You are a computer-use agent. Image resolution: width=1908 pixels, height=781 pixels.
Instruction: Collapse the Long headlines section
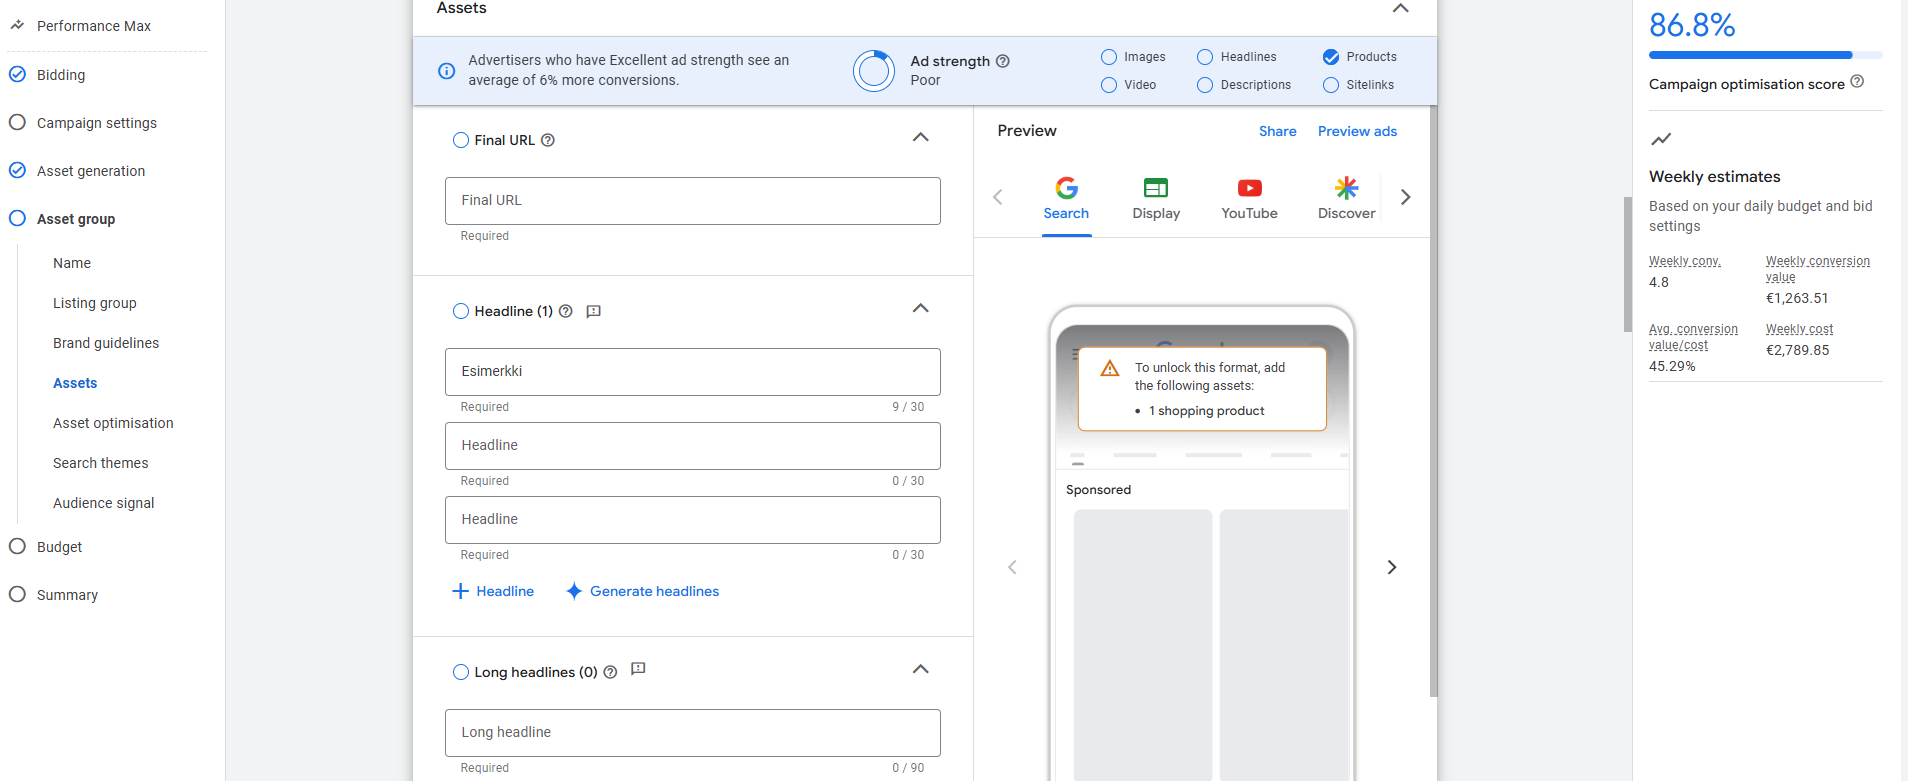click(x=920, y=670)
